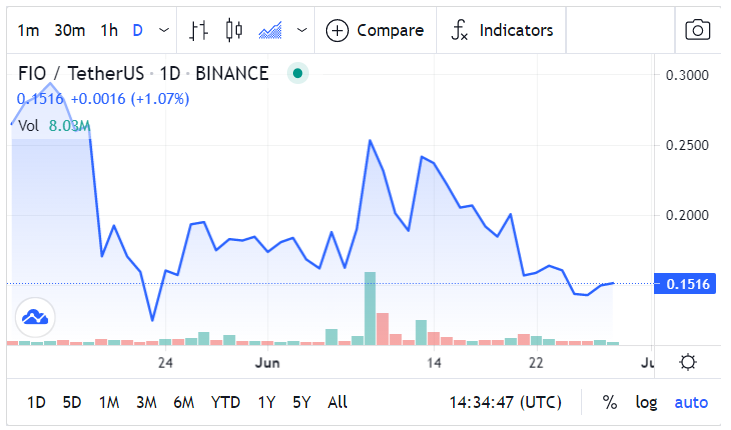Open chart style dropdown chevron
Viewport: 731px width, 430px height.
click(x=302, y=31)
